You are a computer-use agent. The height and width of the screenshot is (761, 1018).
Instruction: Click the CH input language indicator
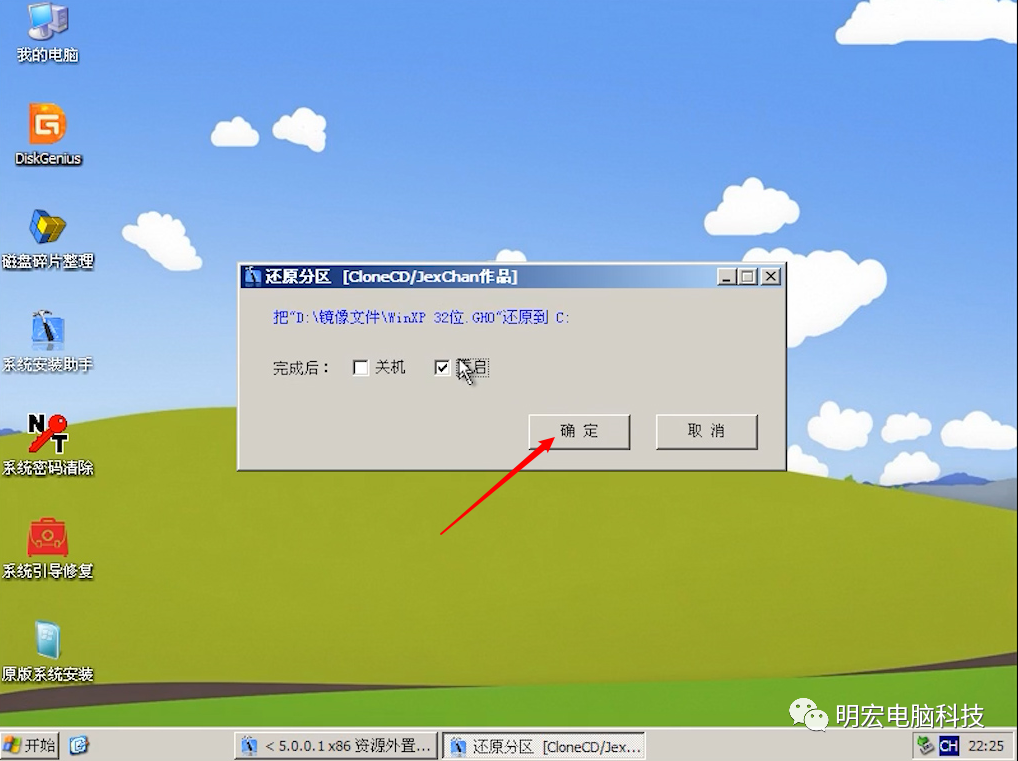pyautogui.click(x=949, y=746)
